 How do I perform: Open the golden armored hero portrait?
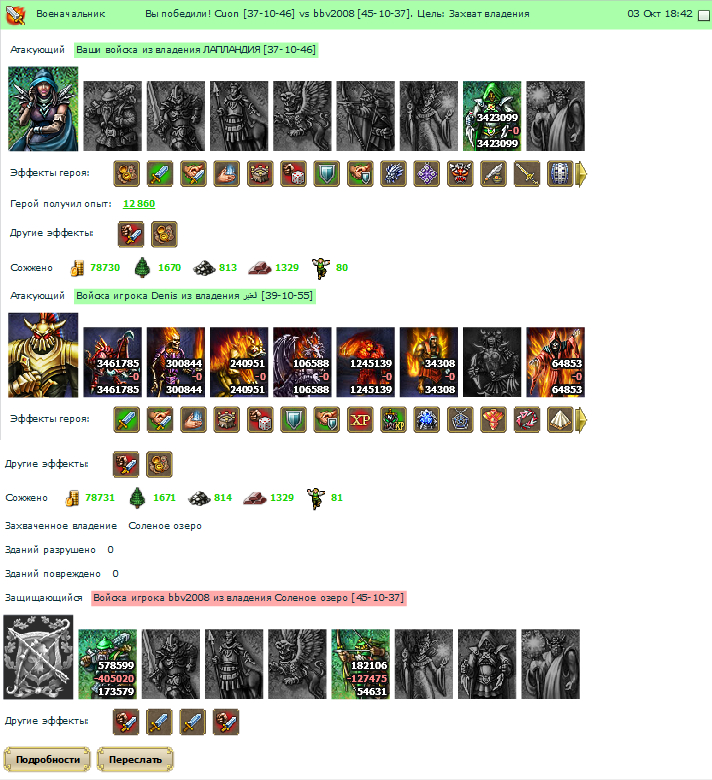43,355
